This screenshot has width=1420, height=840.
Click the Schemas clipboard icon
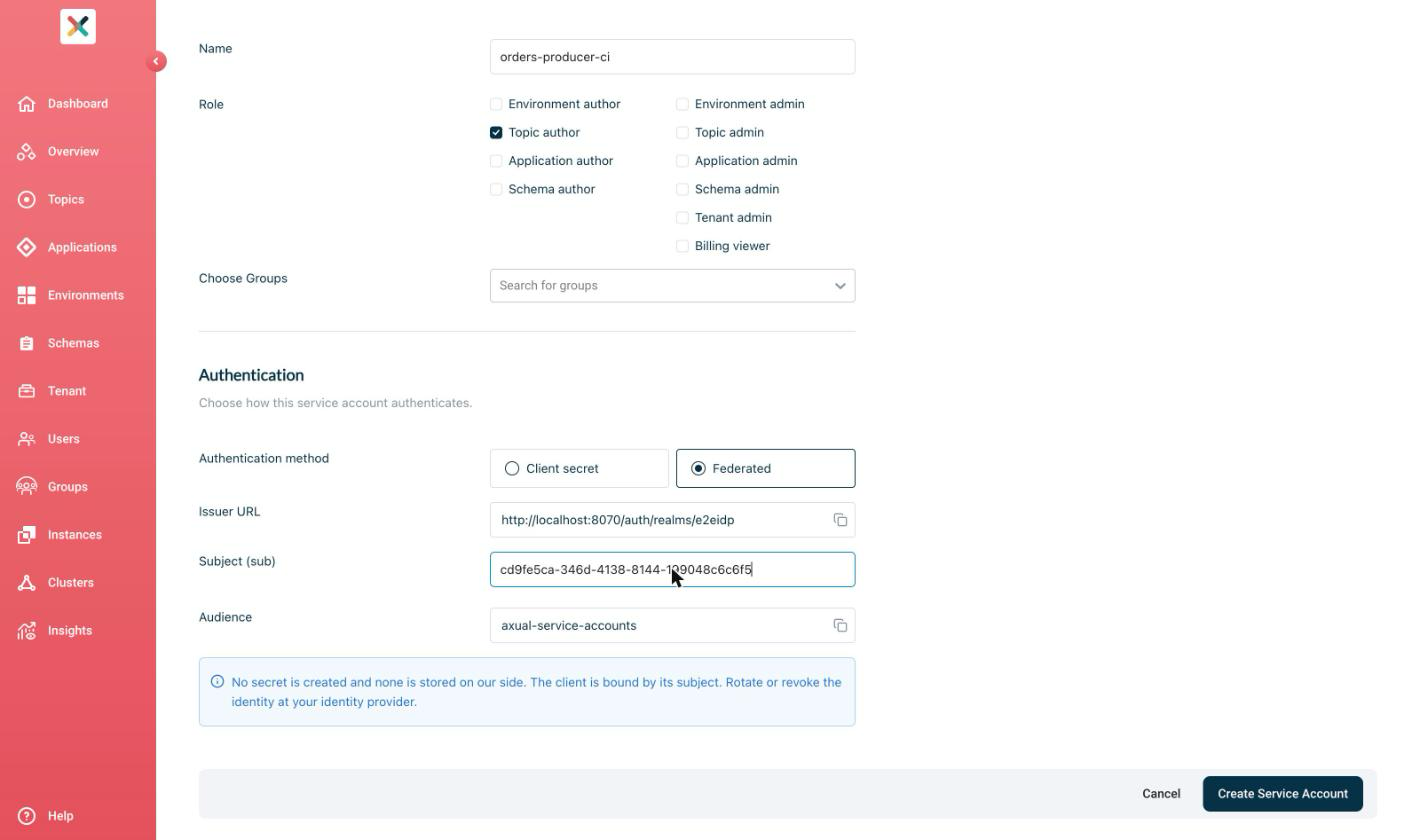pos(27,344)
